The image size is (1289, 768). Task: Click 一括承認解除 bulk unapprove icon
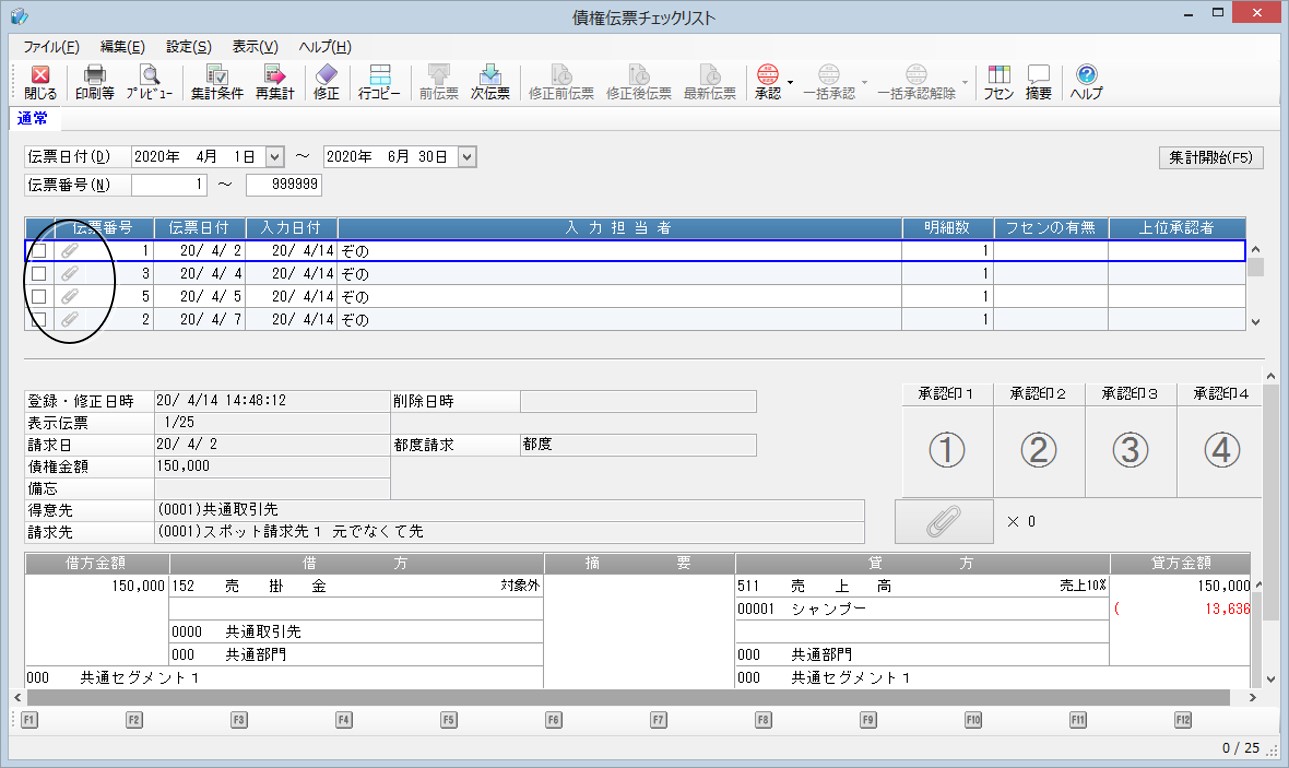(916, 83)
